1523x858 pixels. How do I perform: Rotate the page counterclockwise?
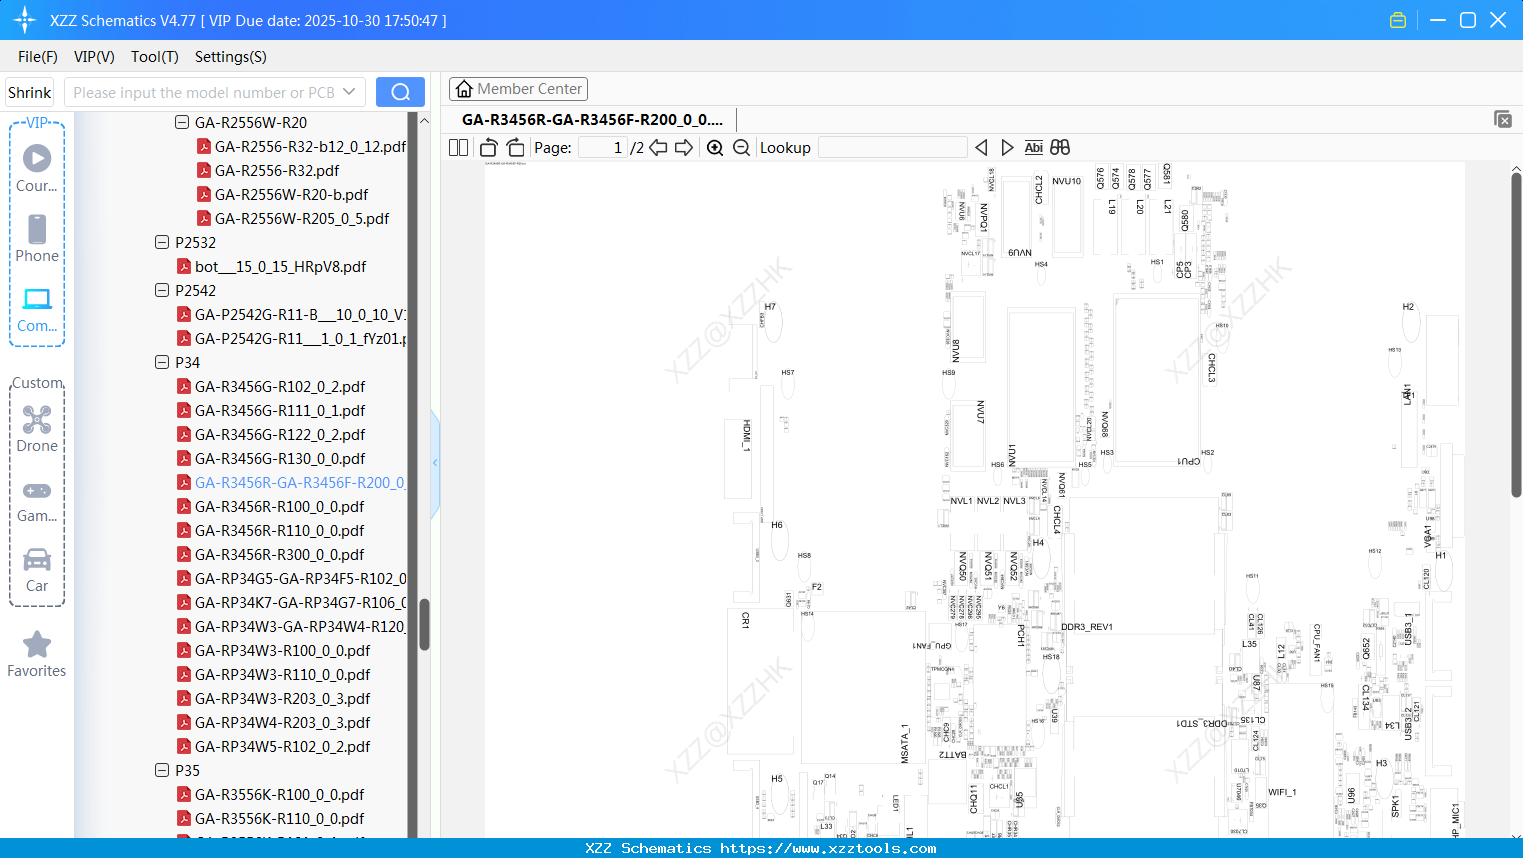489,148
